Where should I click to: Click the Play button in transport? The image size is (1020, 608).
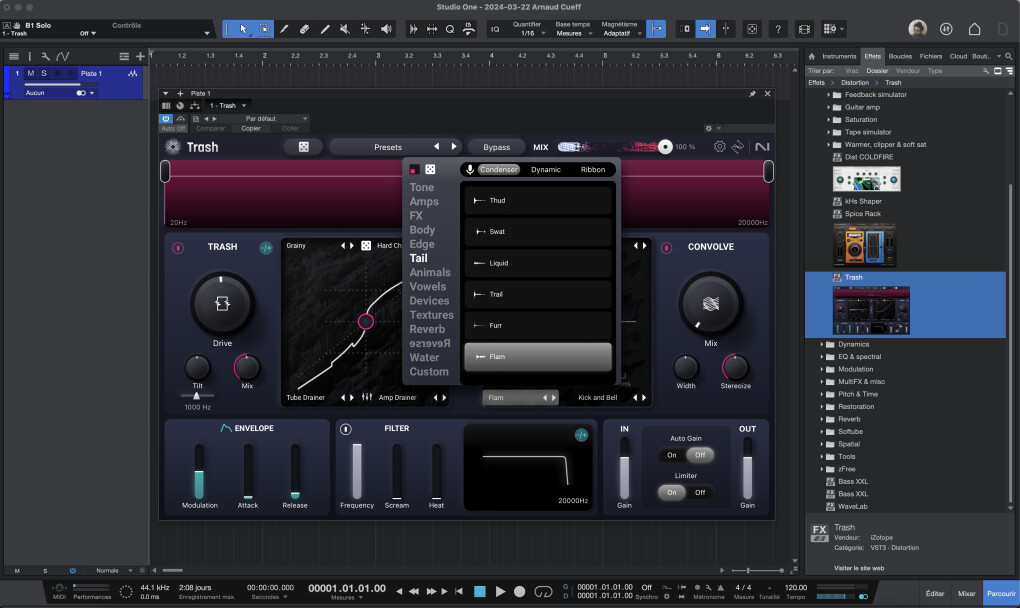pyautogui.click(x=501, y=591)
